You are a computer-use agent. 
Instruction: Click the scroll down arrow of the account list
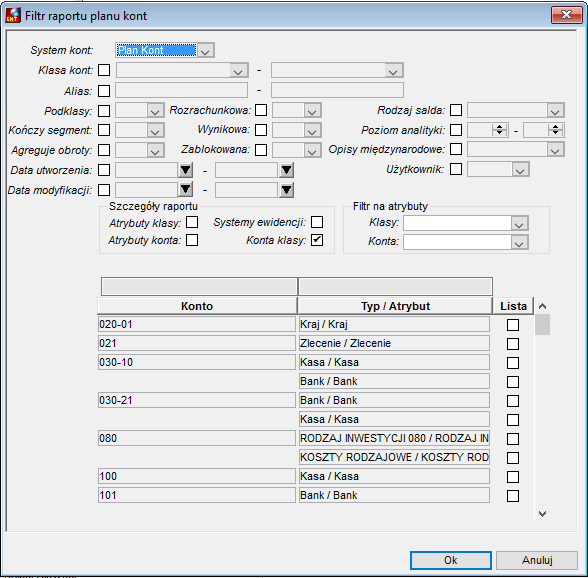pyautogui.click(x=542, y=513)
